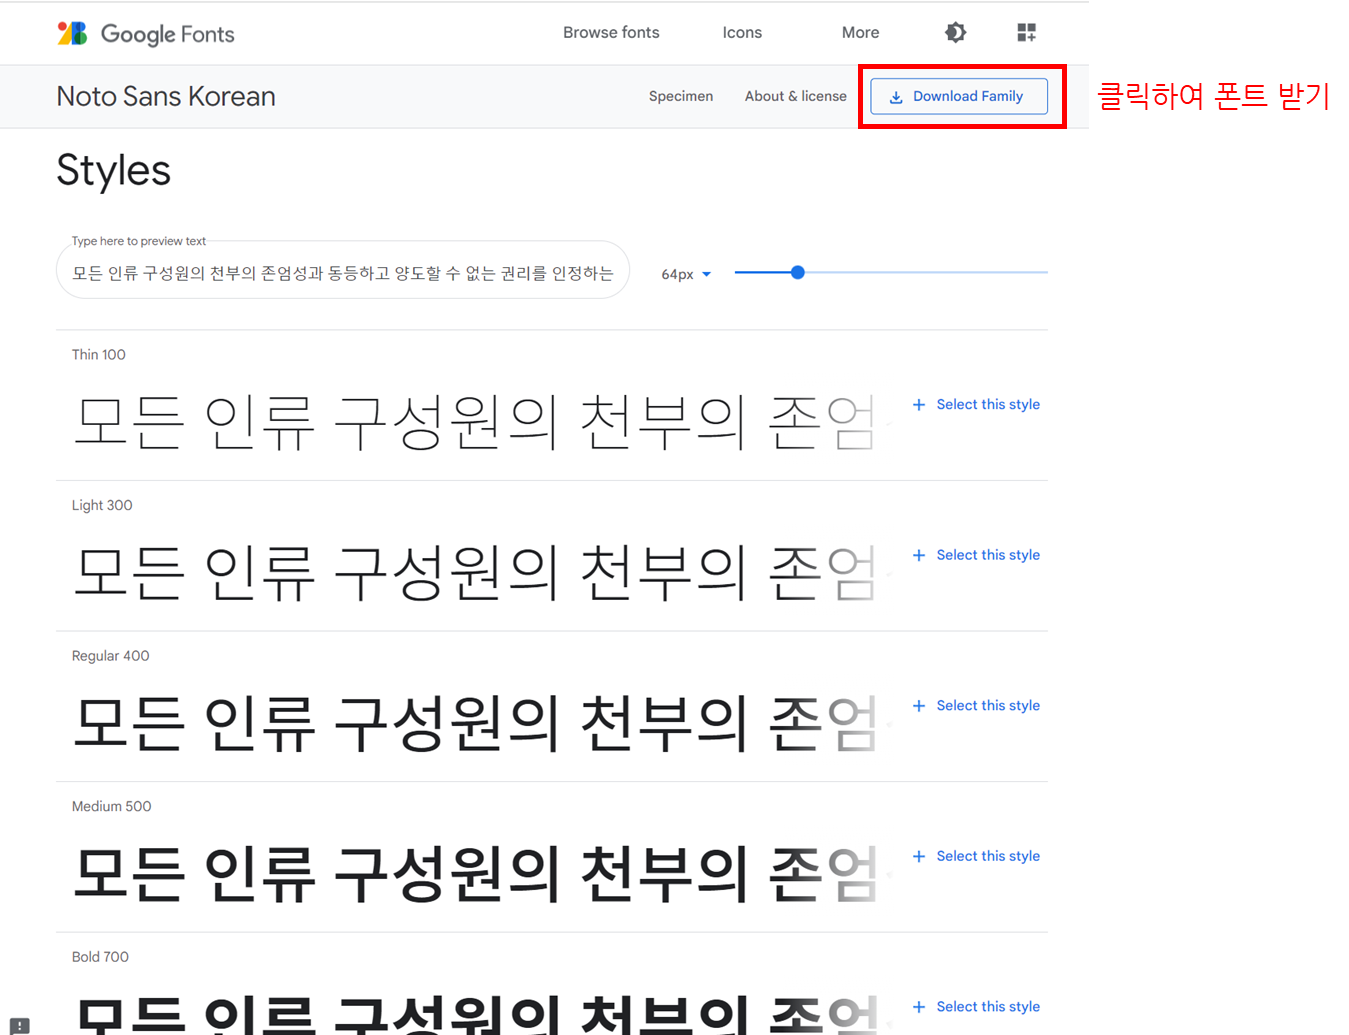Screen dimensions: 1349x1035
Task: Go to About & license section
Action: click(795, 96)
